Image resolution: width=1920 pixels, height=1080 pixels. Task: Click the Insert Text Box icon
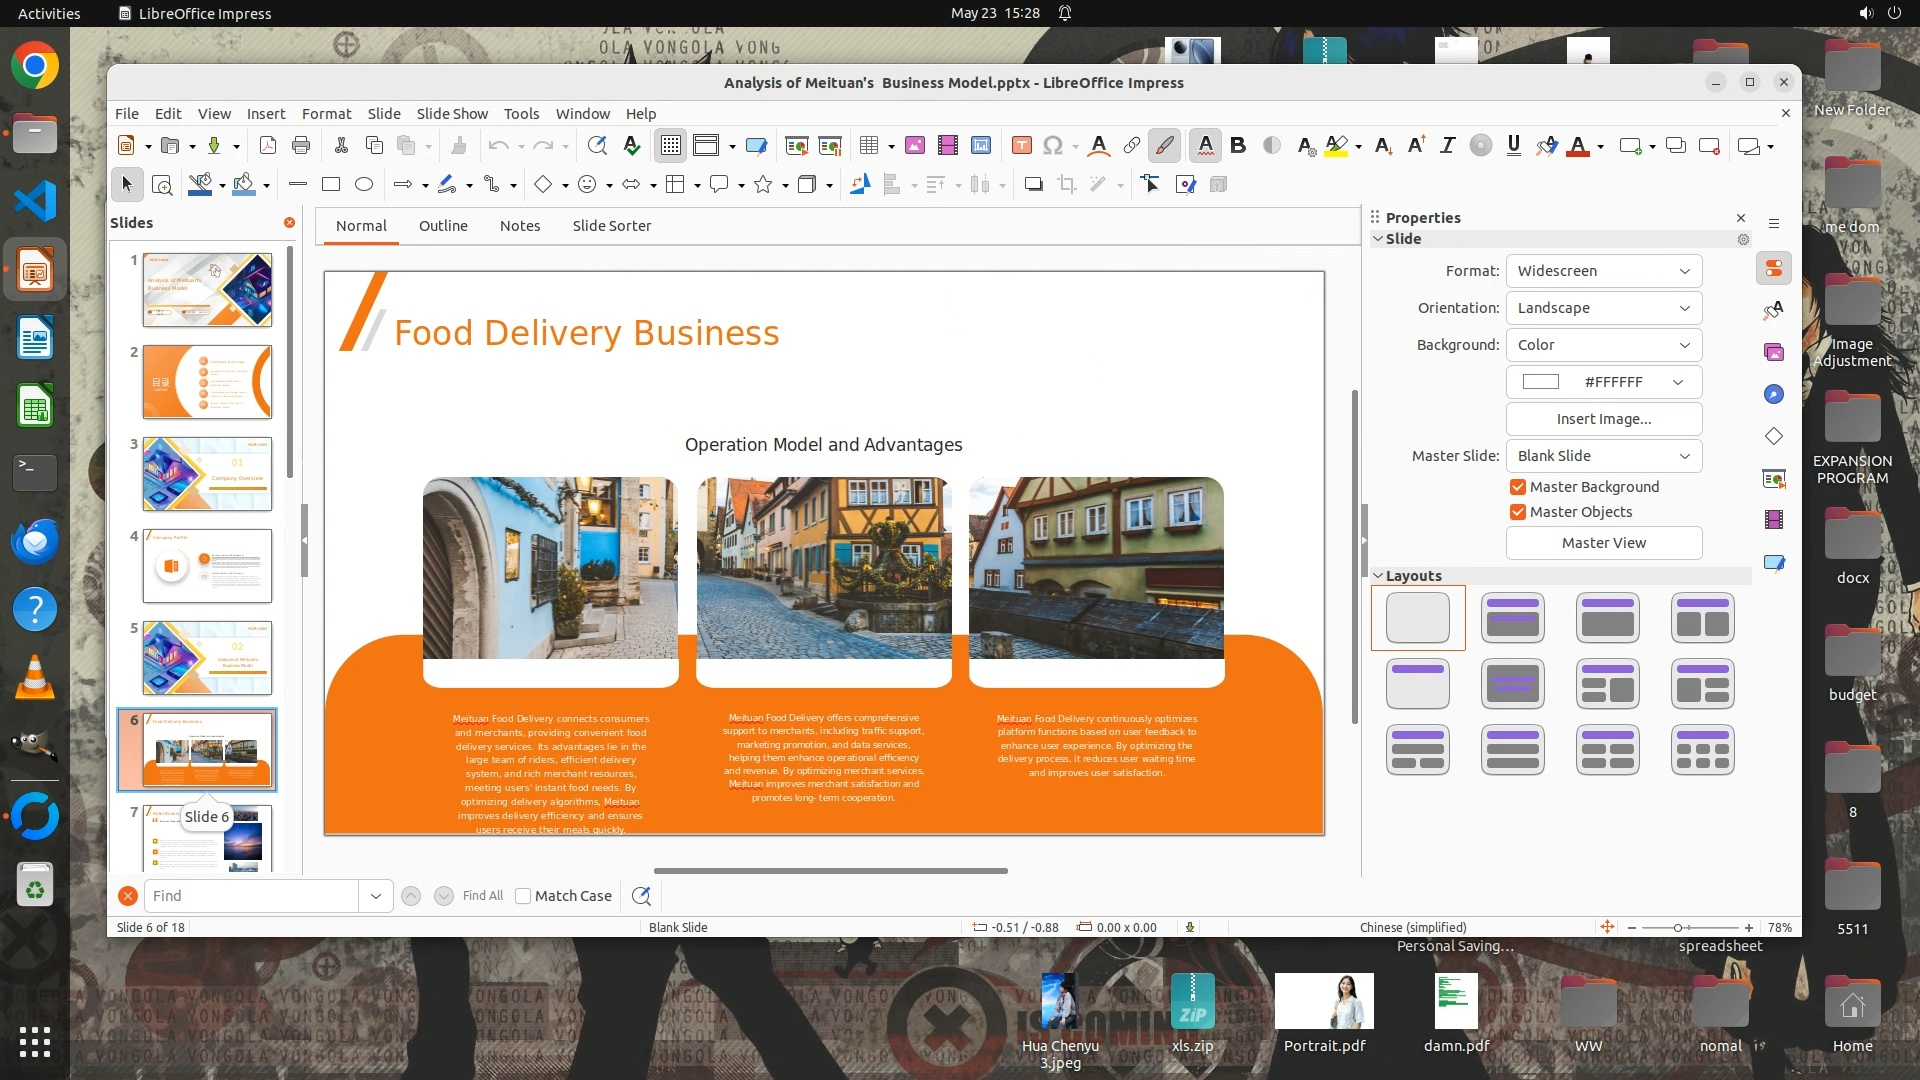click(1021, 146)
